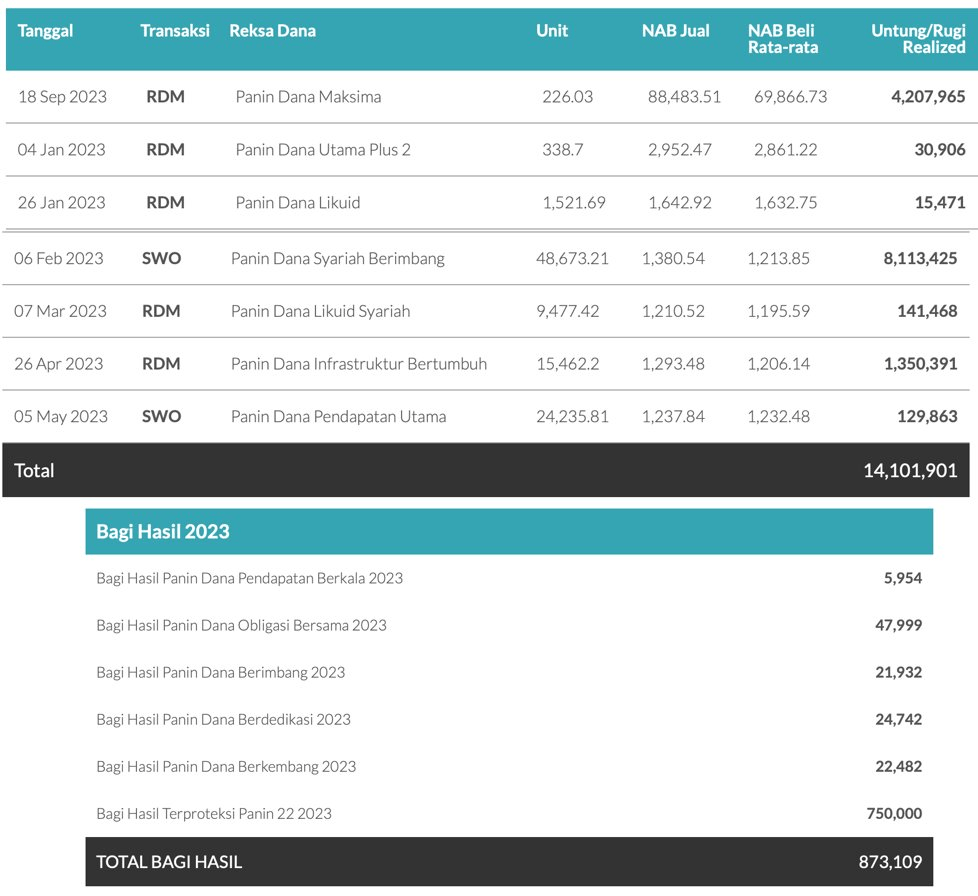This screenshot has height=896, width=978.
Task: Select the total amount 14,101,901
Action: (x=910, y=471)
